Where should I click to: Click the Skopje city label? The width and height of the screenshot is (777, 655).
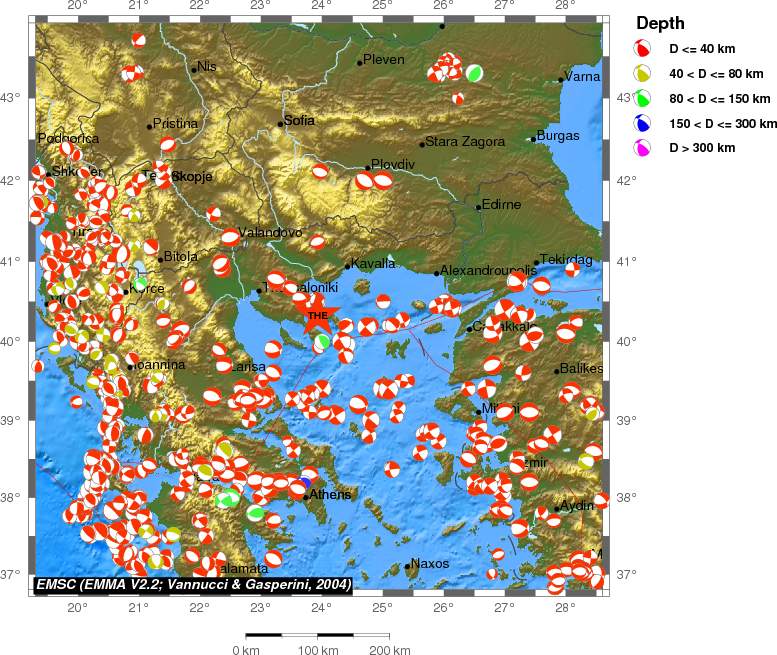point(192,176)
